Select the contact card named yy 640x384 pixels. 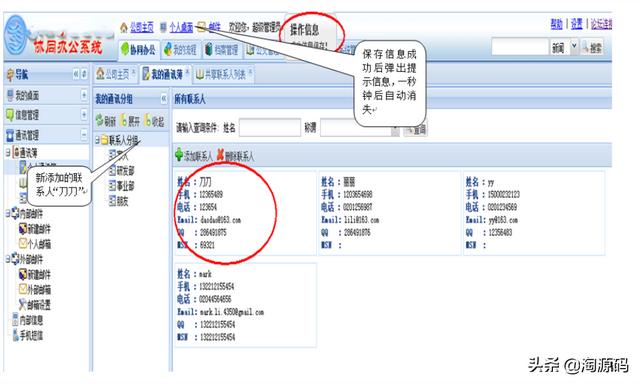click(x=534, y=213)
